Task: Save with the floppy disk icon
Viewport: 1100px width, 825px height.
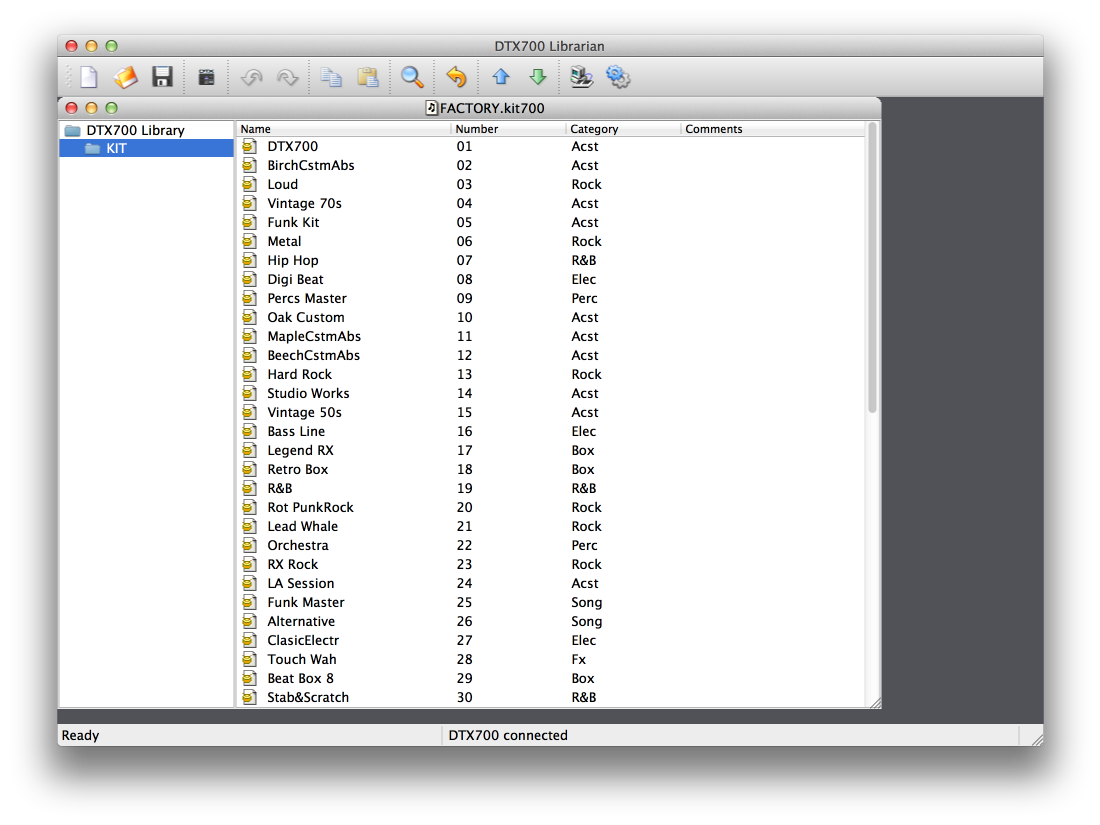Action: (162, 77)
